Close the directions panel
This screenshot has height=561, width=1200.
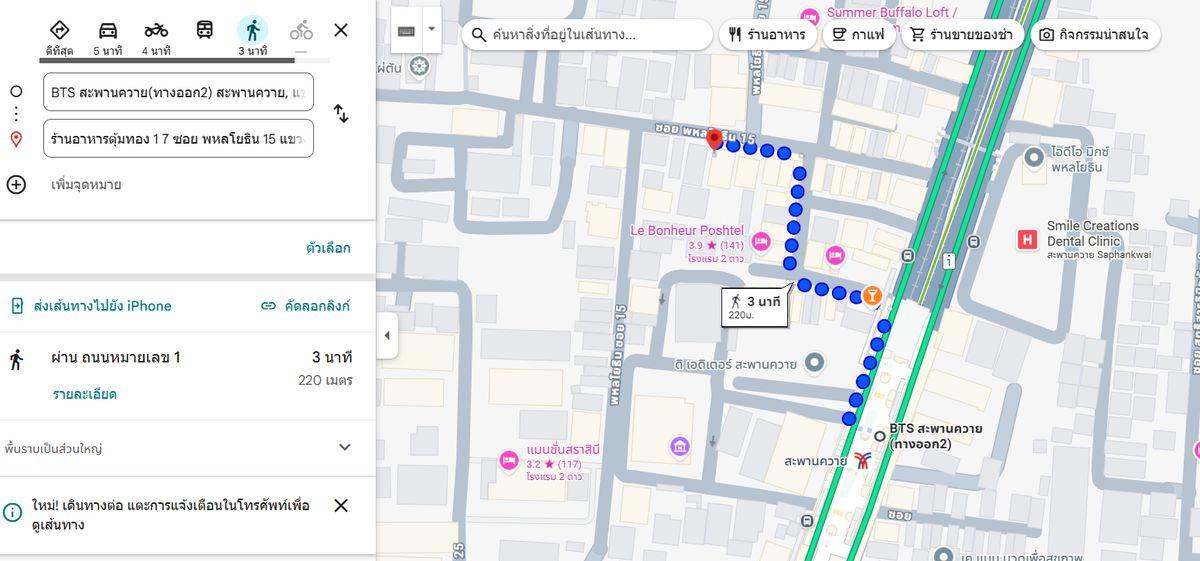coord(341,30)
